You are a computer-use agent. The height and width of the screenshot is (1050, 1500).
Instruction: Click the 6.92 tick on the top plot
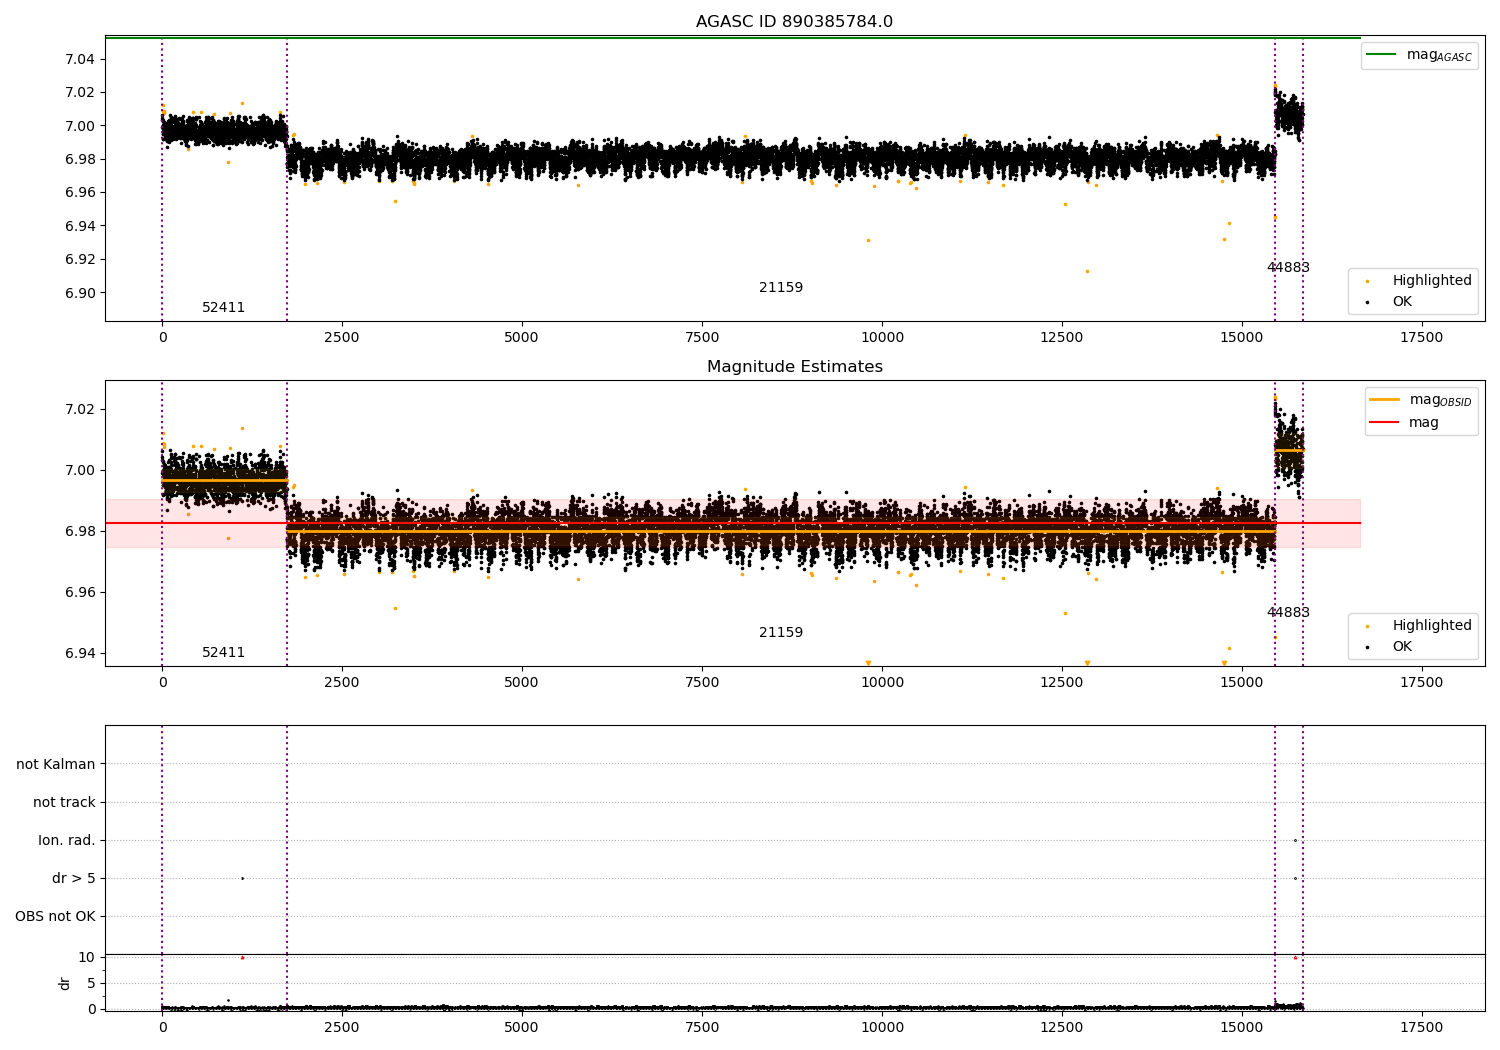[x=79, y=260]
